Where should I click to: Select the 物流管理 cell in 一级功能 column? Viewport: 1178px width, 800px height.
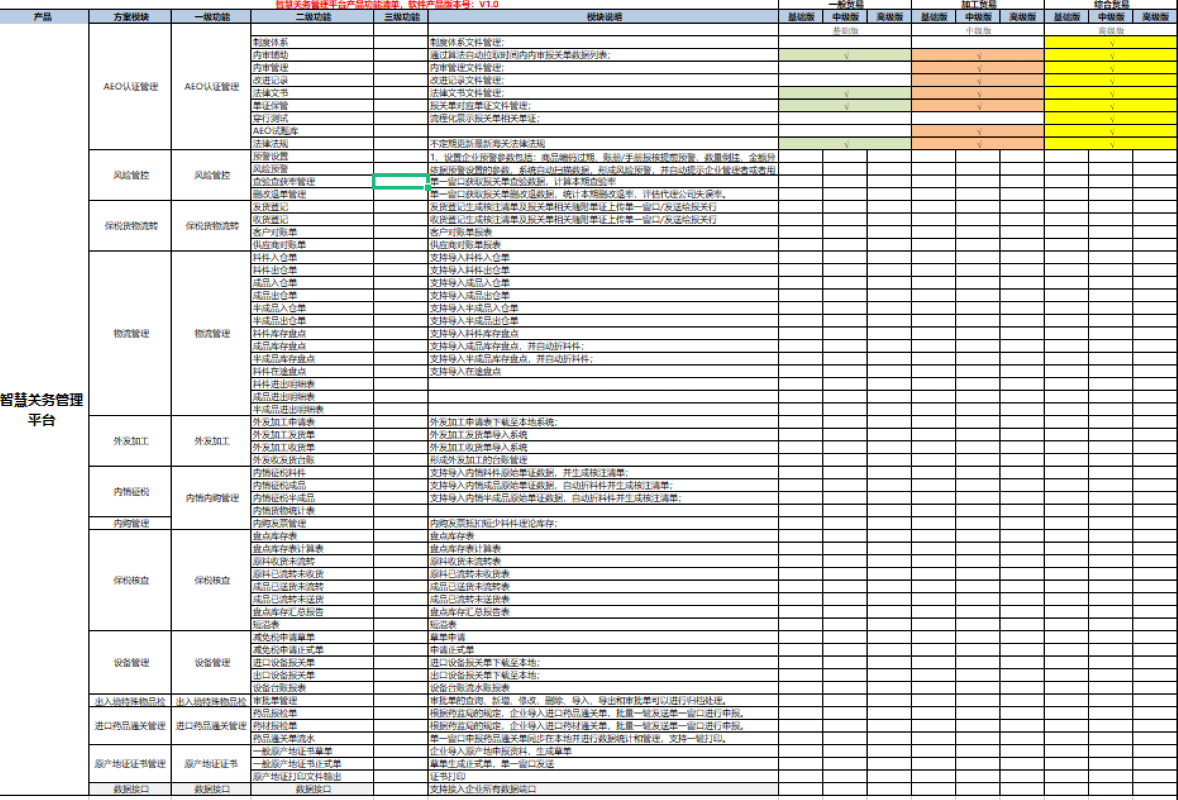pos(212,333)
